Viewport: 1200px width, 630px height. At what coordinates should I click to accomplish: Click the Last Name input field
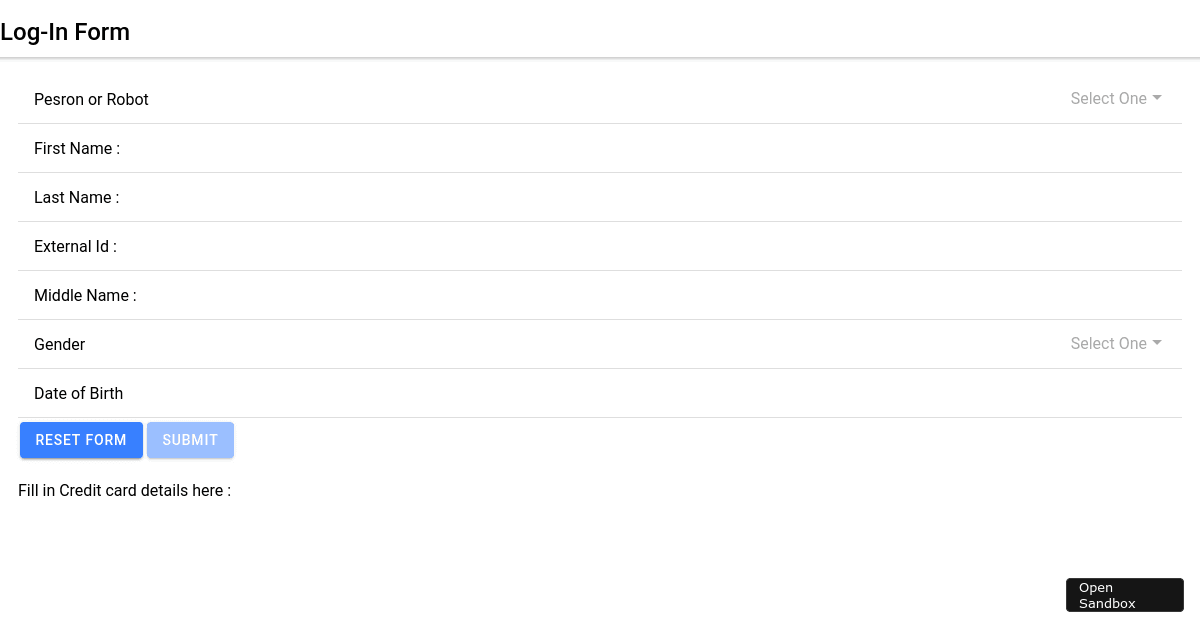click(x=600, y=197)
